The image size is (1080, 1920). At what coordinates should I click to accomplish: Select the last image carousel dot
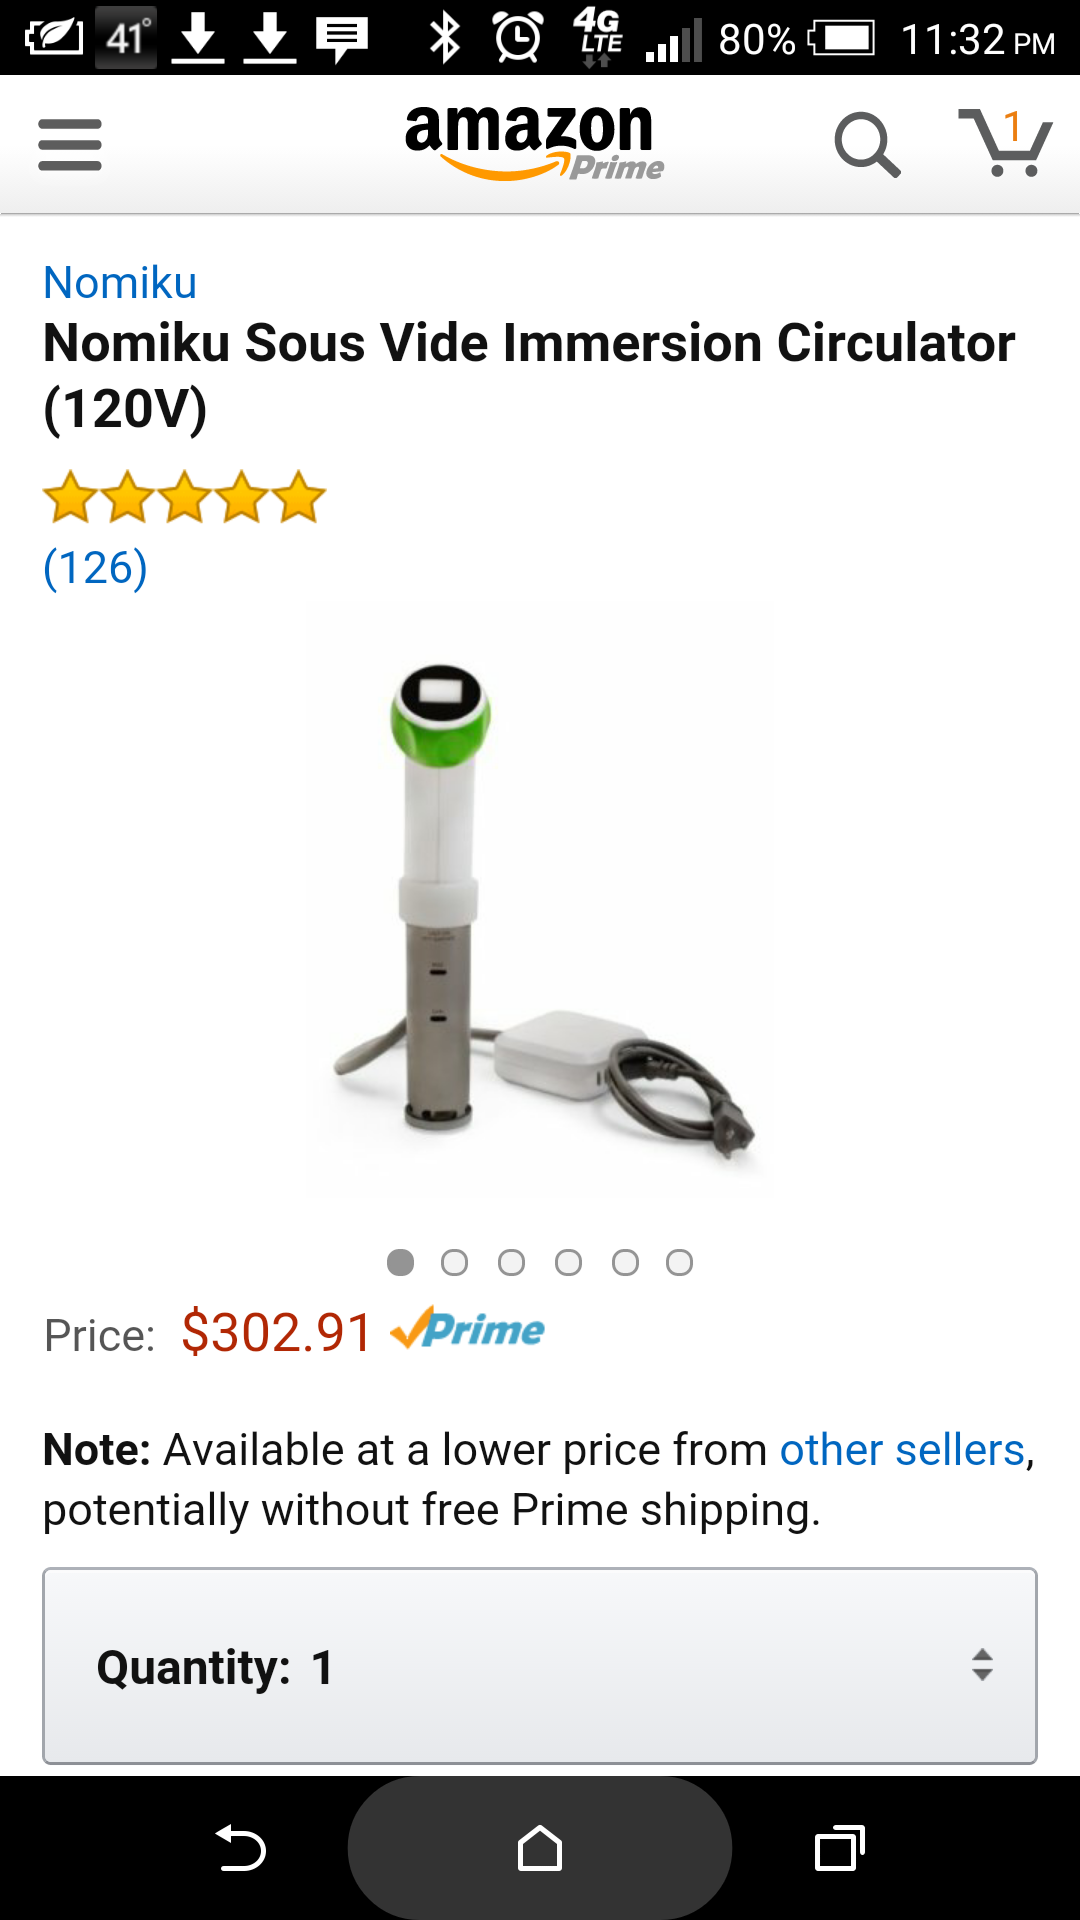[679, 1263]
